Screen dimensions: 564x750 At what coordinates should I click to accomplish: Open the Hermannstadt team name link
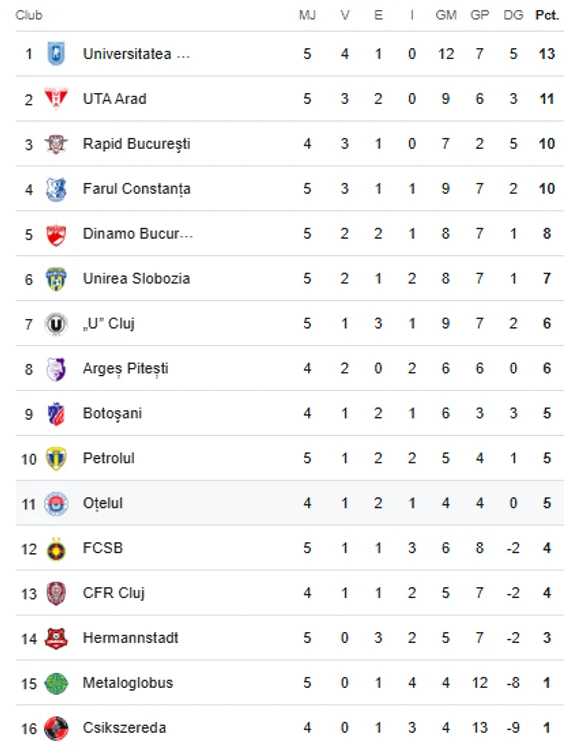pos(130,638)
